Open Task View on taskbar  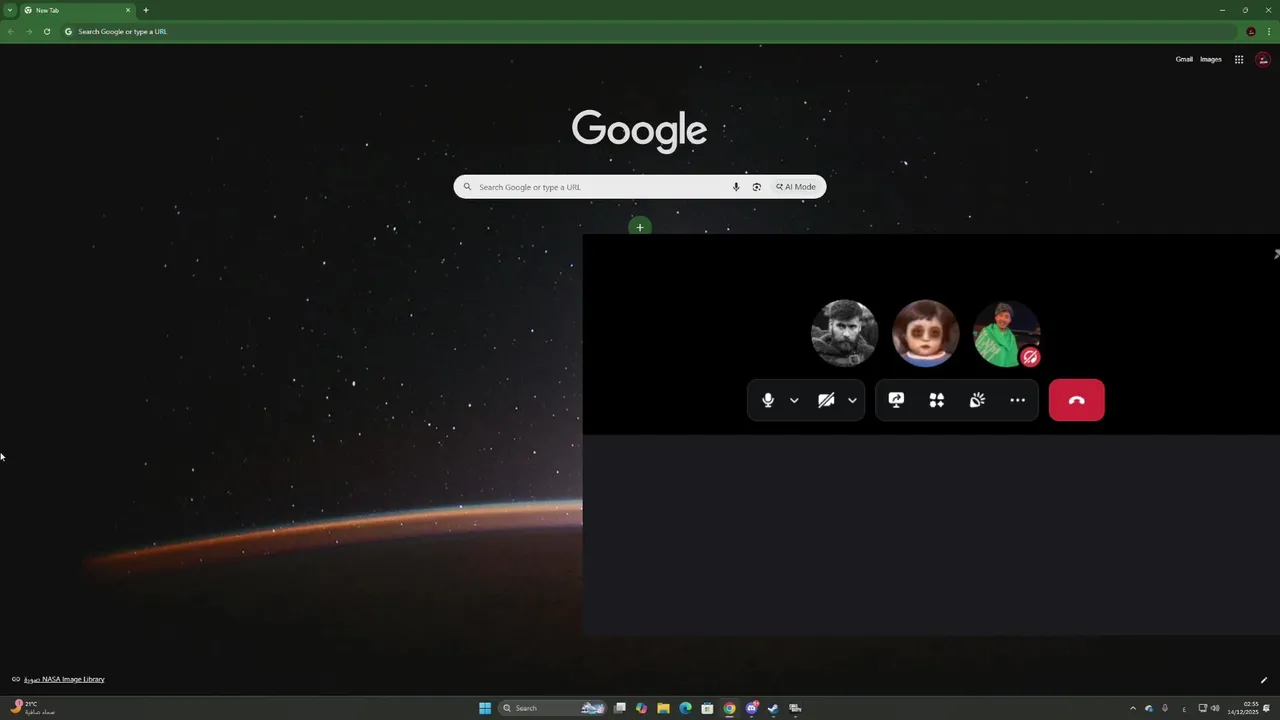[x=620, y=708]
